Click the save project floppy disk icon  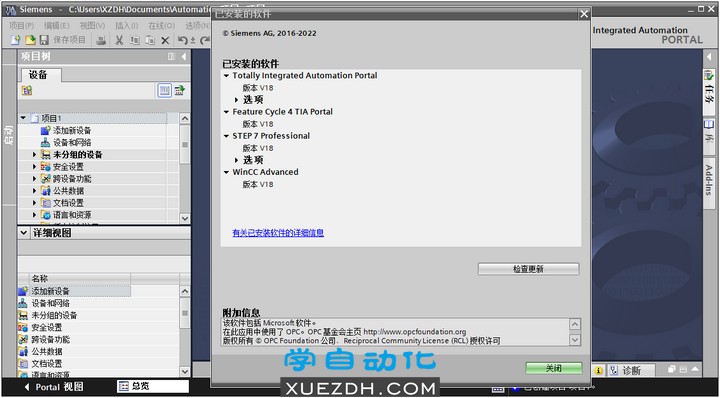tap(44, 40)
